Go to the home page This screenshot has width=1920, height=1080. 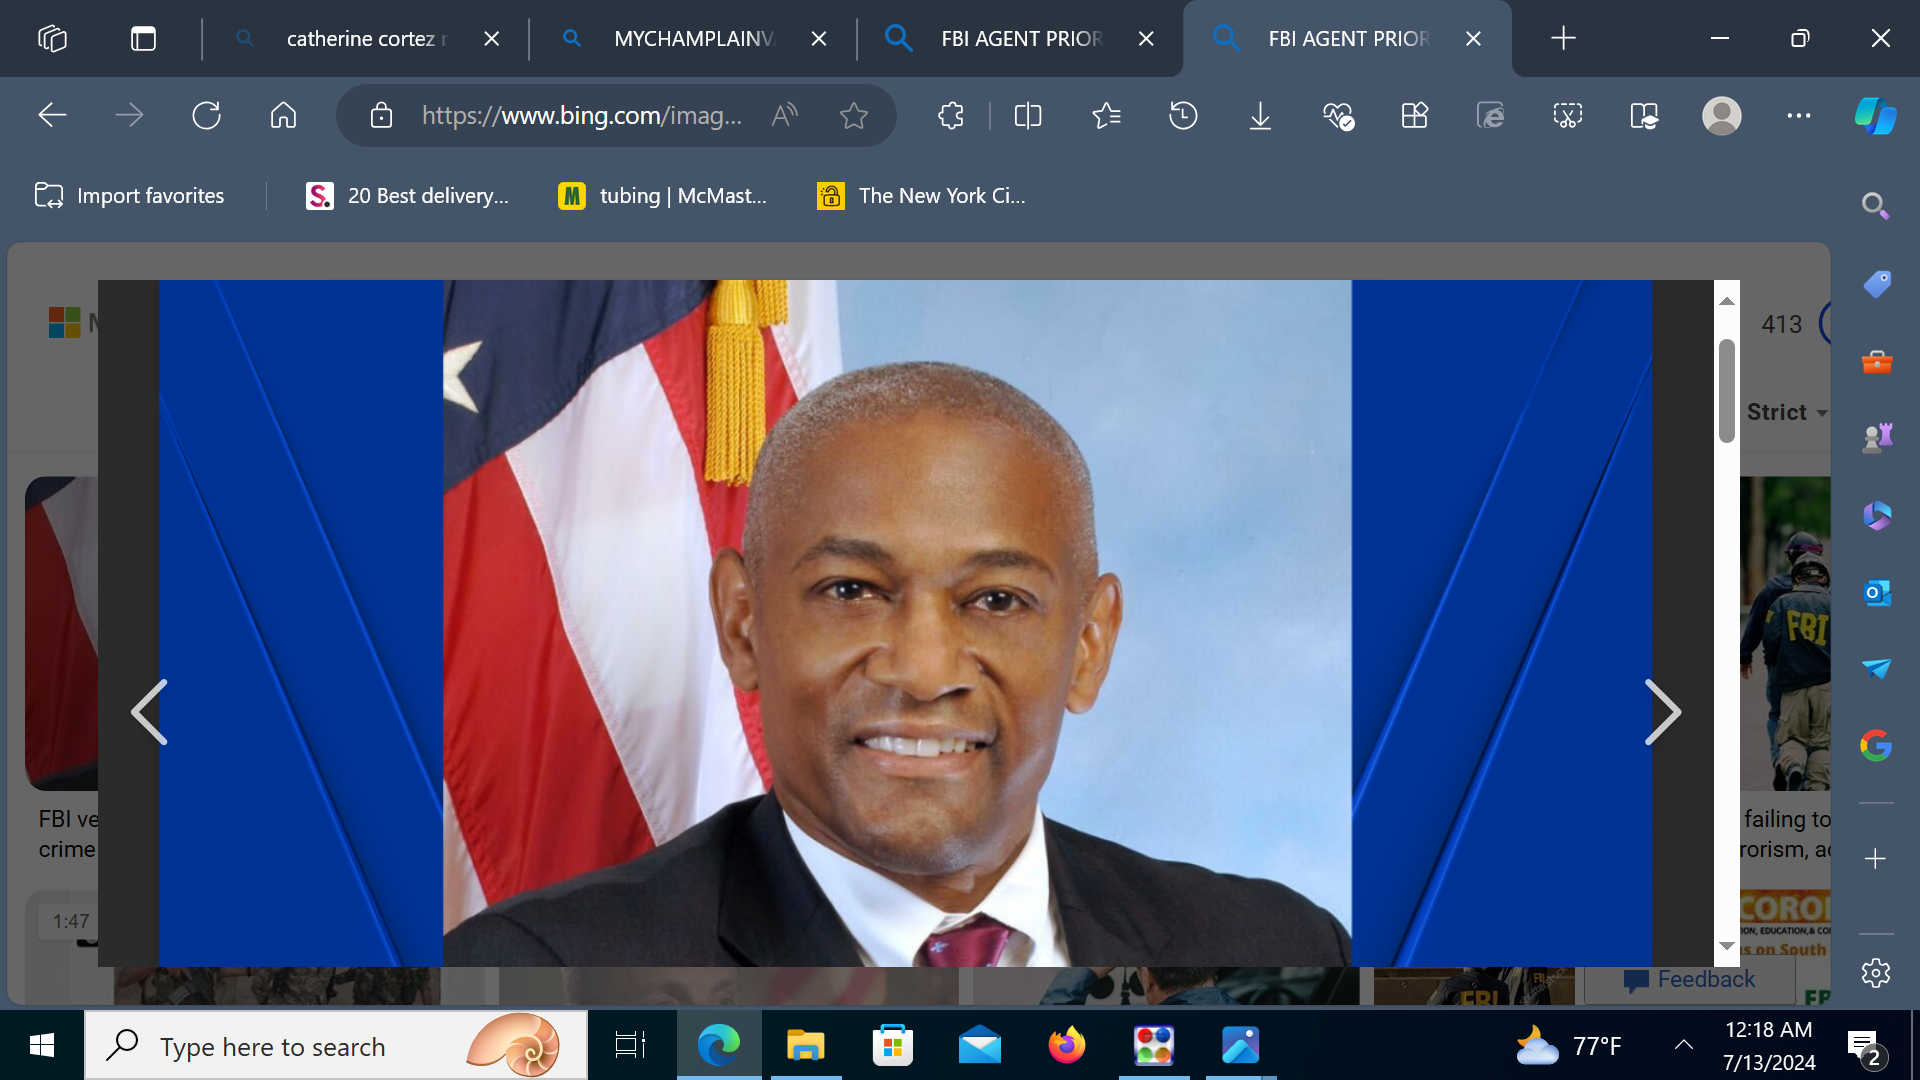(283, 116)
